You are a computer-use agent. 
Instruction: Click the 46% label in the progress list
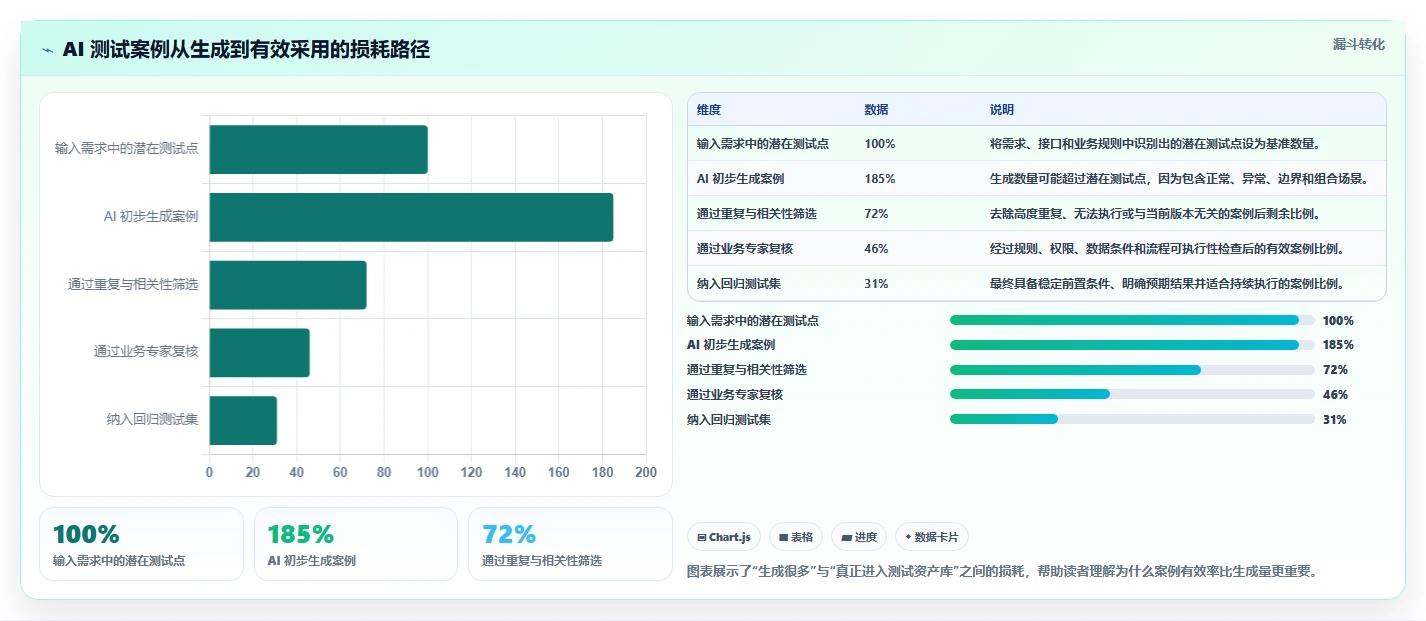pos(1335,395)
